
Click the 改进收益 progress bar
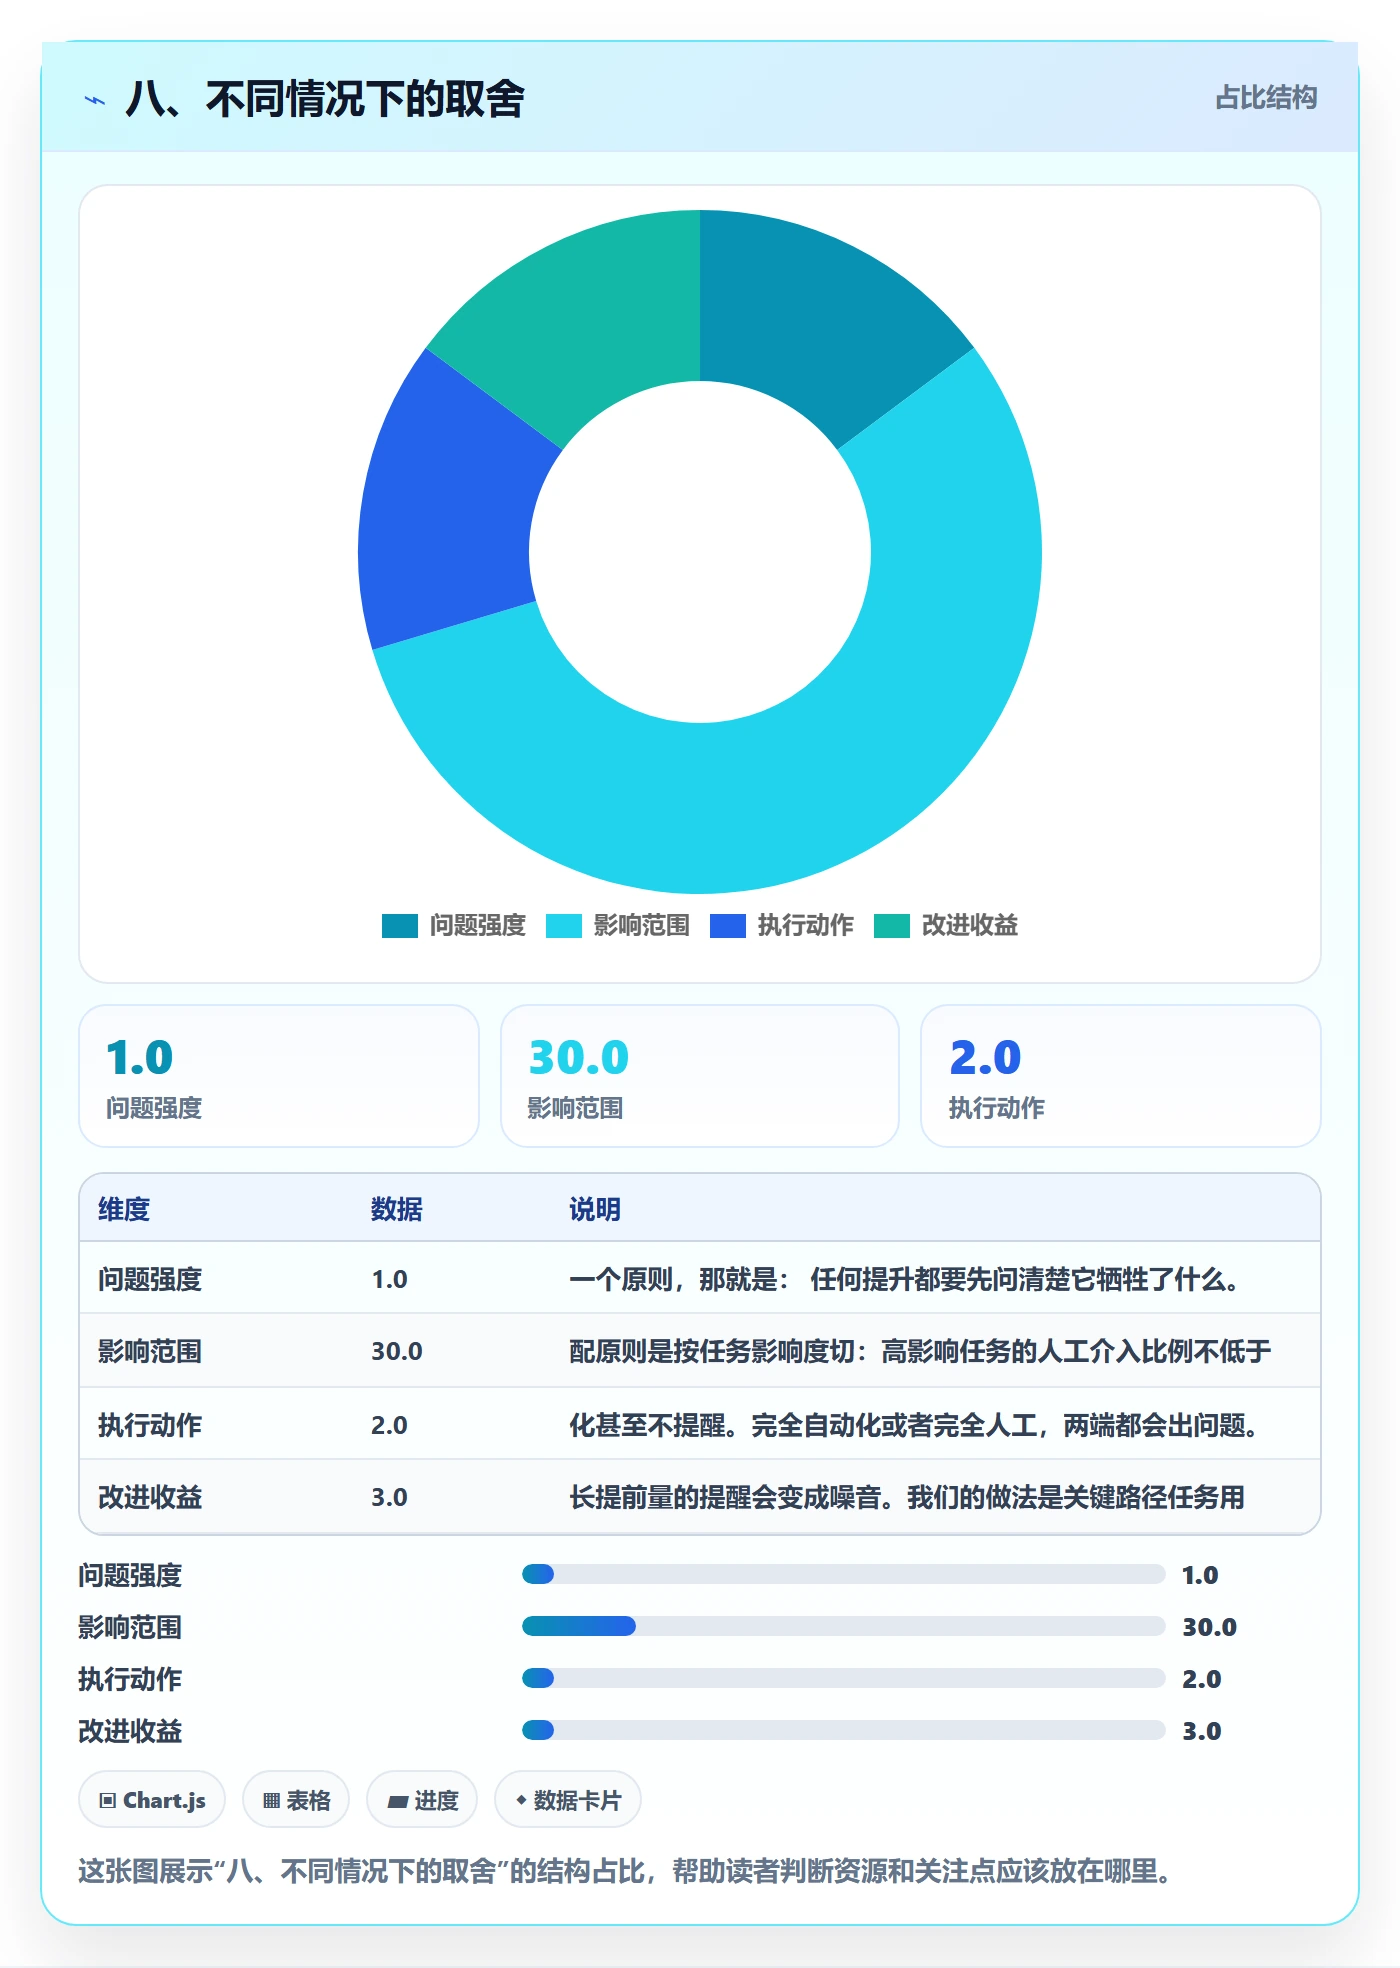843,1731
